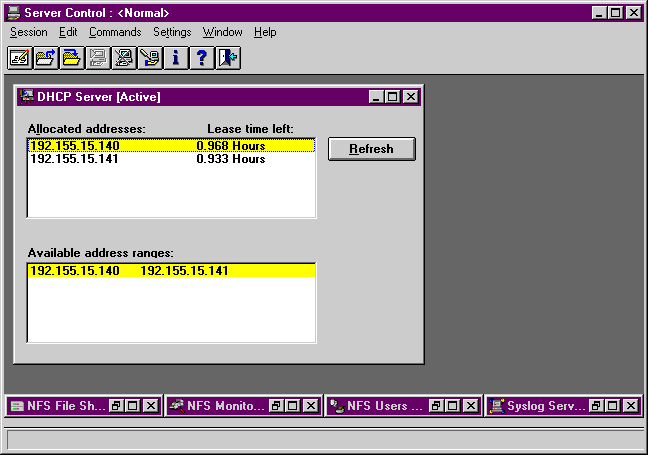Click the exit door toolbar icon
The height and width of the screenshot is (455, 648).
(x=228, y=57)
